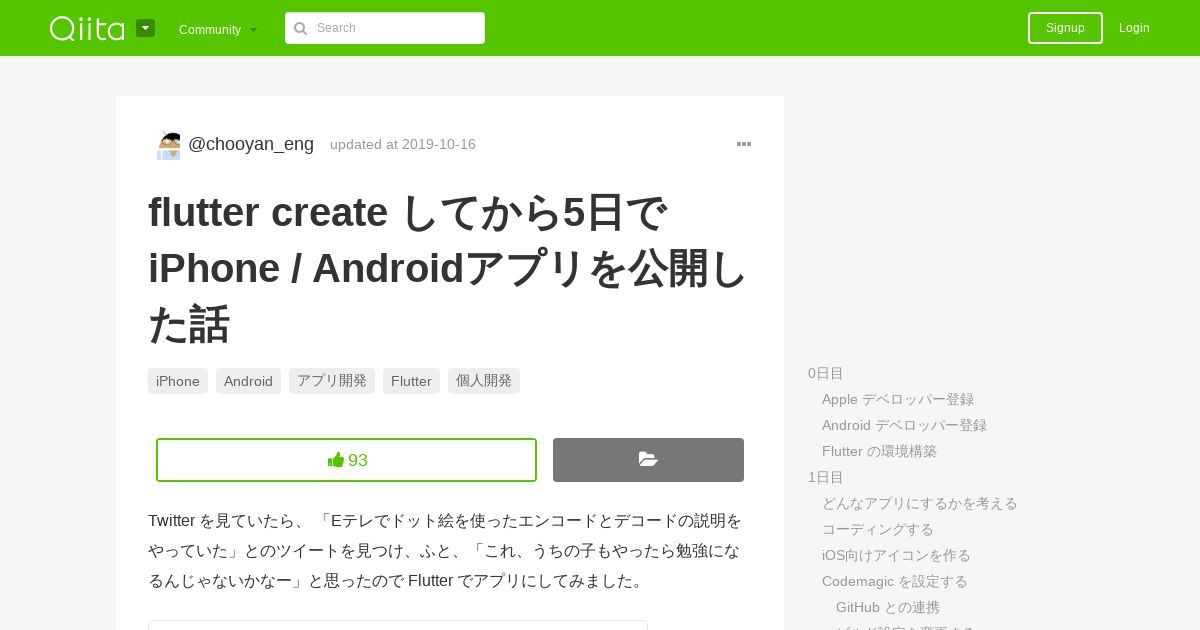Select the 個人開発 tag
1200x630 pixels.
pyautogui.click(x=484, y=381)
